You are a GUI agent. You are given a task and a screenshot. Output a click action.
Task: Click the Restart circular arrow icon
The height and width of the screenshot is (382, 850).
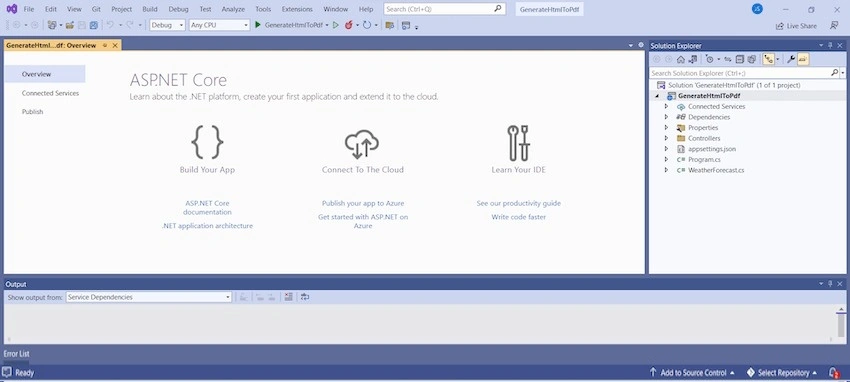click(x=367, y=25)
